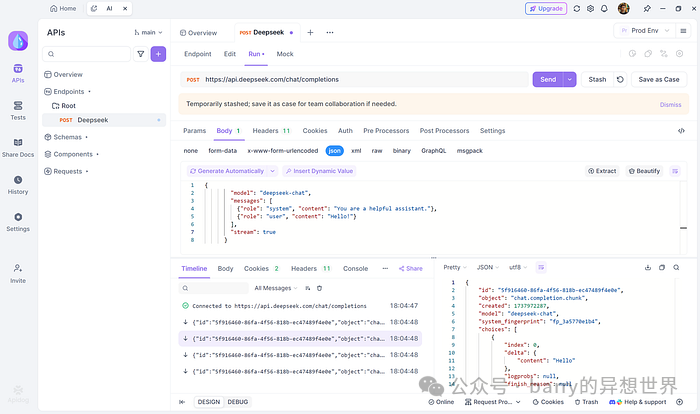The image size is (700, 414).
Task: Select the json body type
Action: click(x=334, y=151)
